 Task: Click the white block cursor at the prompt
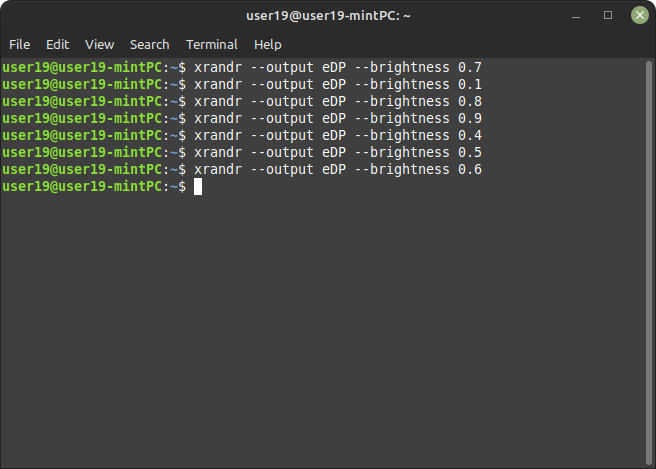click(x=198, y=186)
